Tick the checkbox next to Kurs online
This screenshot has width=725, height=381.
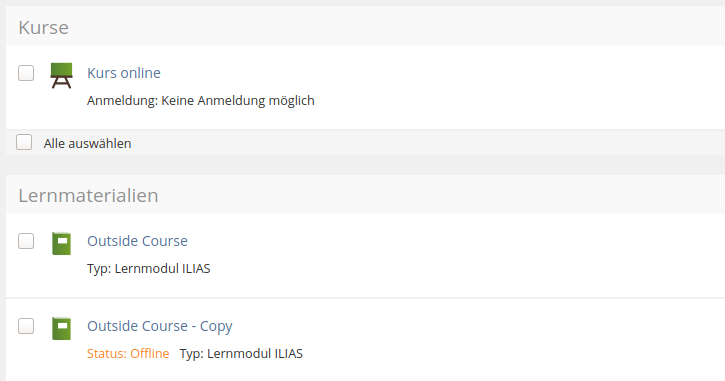[26, 73]
